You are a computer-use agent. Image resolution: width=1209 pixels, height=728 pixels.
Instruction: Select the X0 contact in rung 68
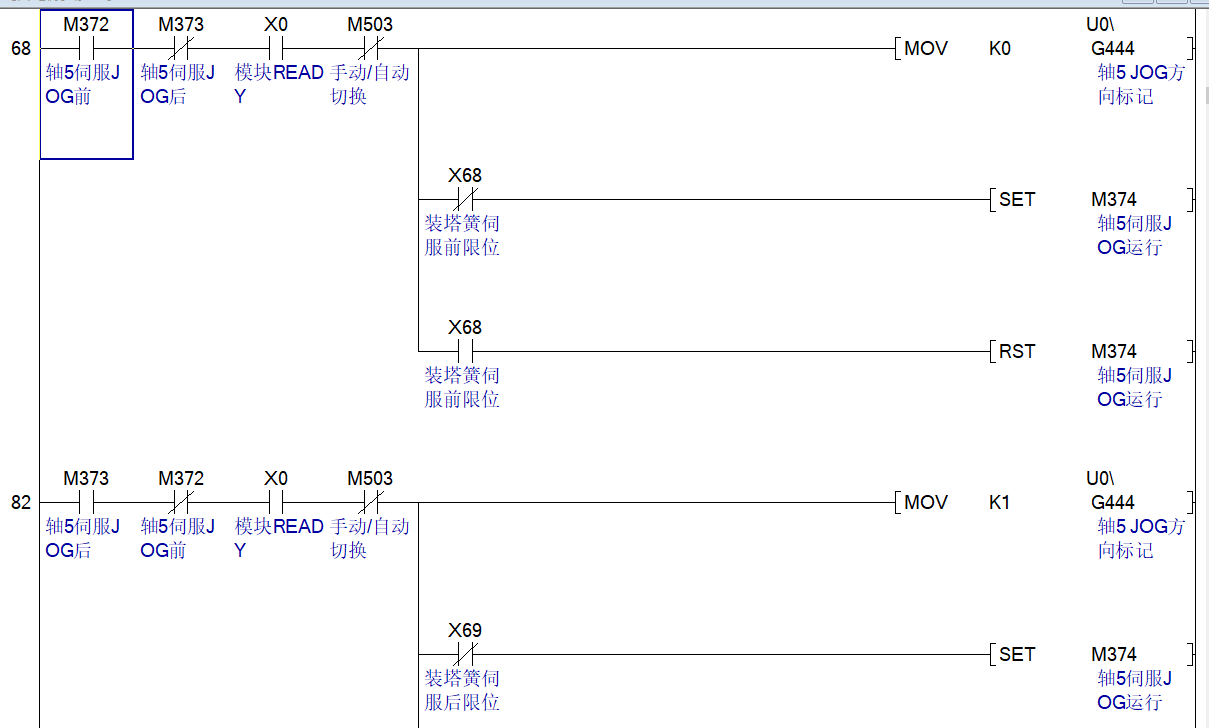coord(276,48)
